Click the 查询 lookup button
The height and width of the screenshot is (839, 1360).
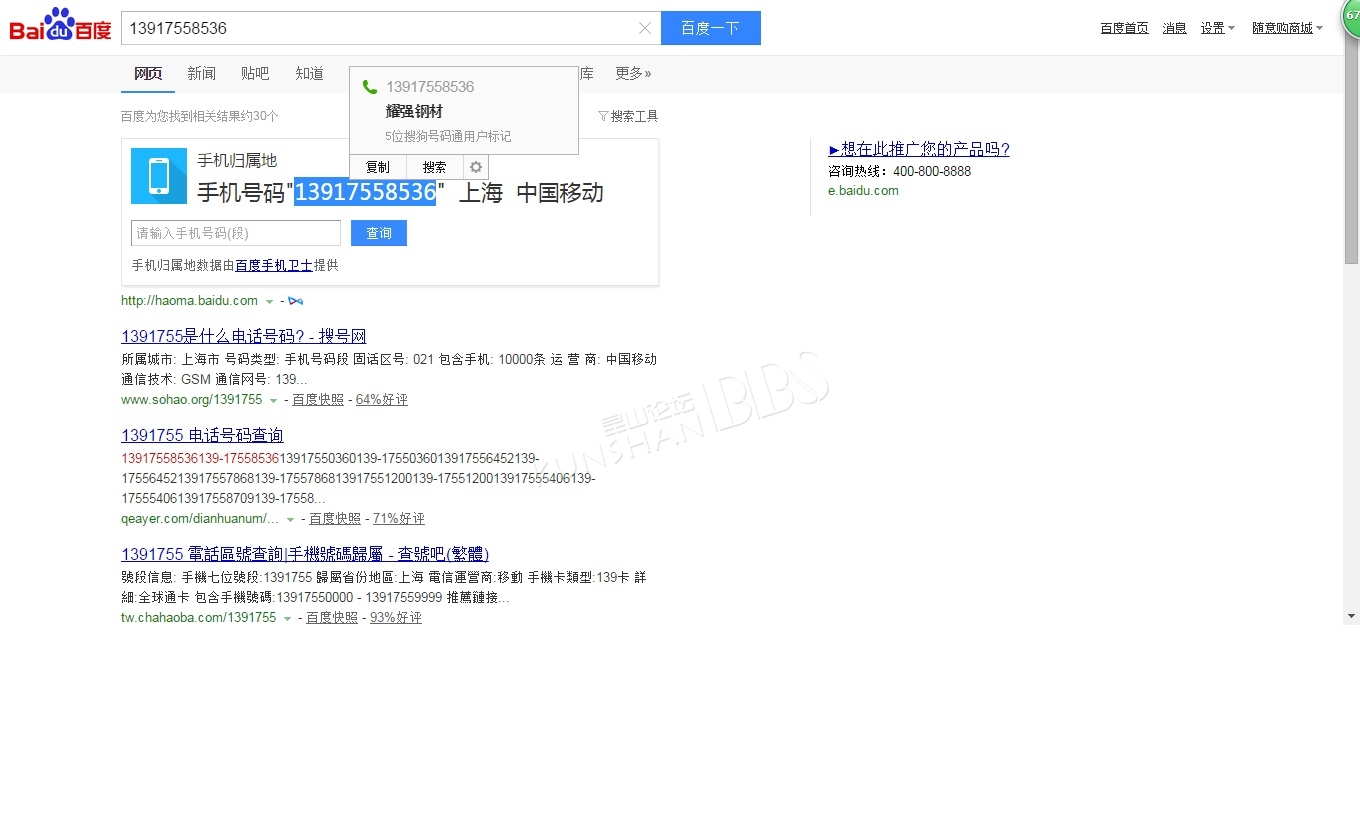coord(379,233)
